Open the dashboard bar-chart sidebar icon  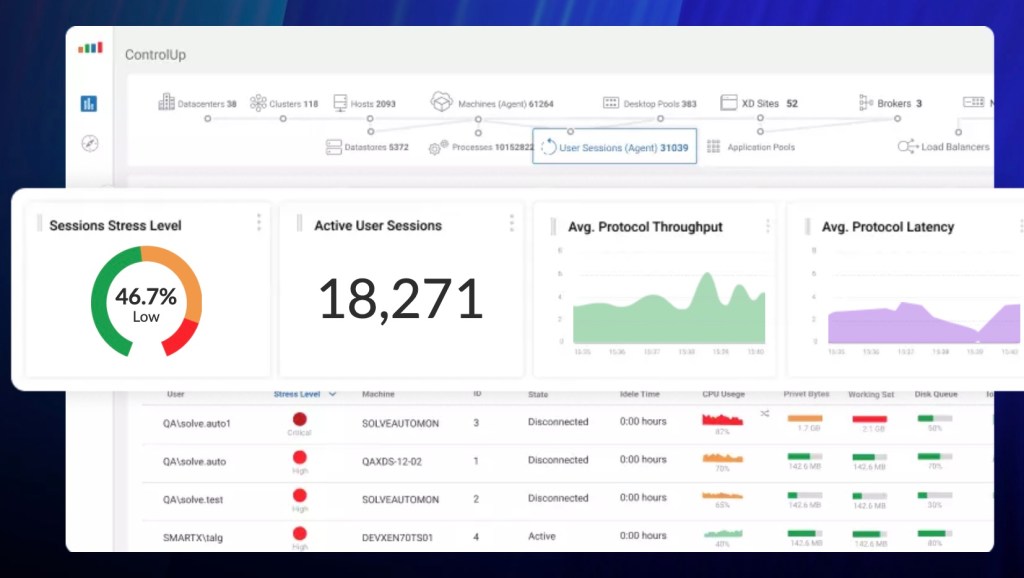pos(89,103)
